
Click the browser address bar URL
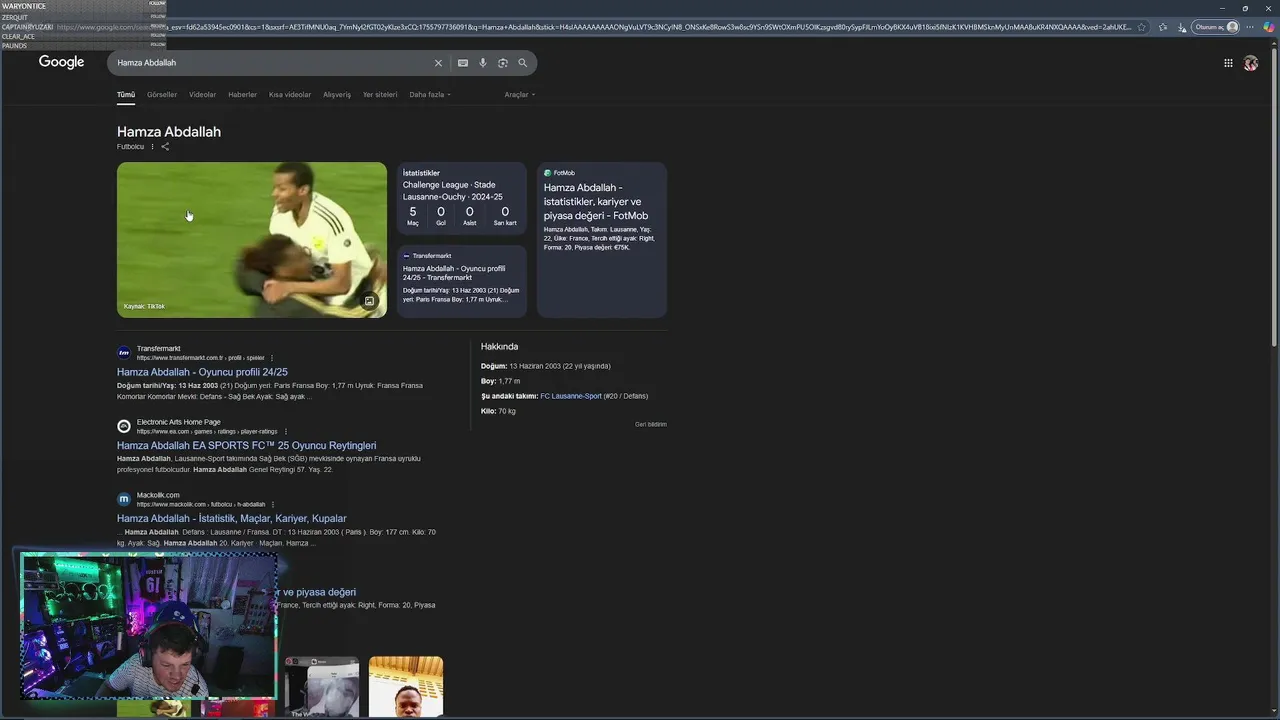(595, 27)
